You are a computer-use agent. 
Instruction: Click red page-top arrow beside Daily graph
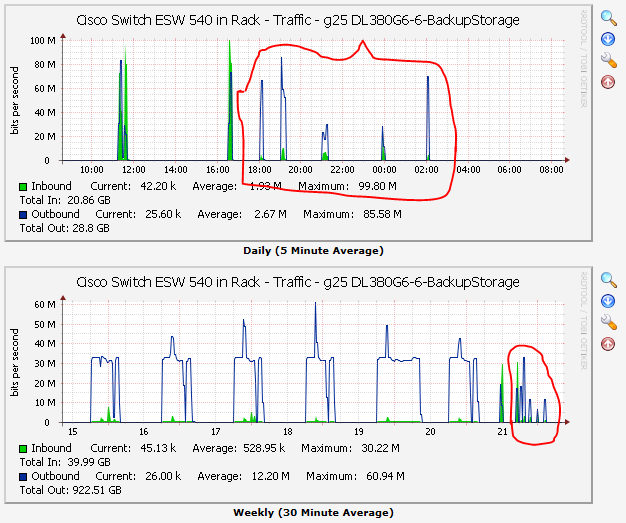coord(608,82)
